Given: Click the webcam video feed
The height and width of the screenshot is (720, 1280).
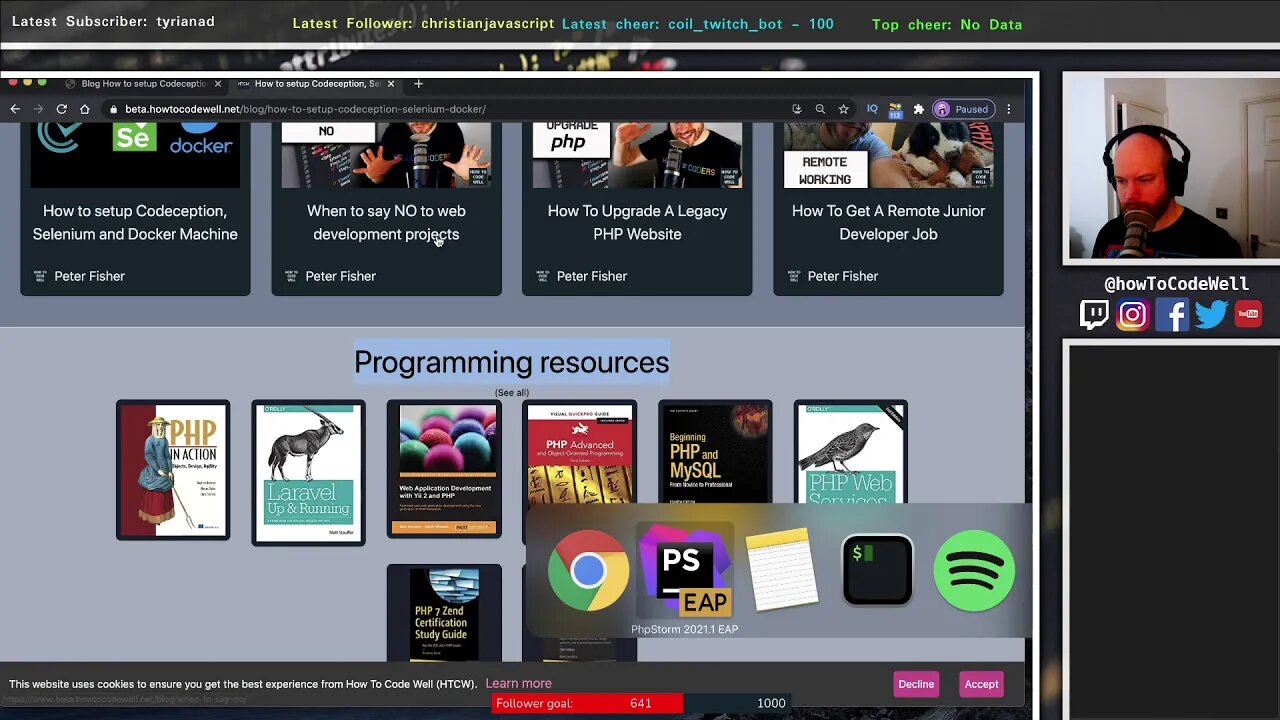Looking at the screenshot, I should point(1173,167).
